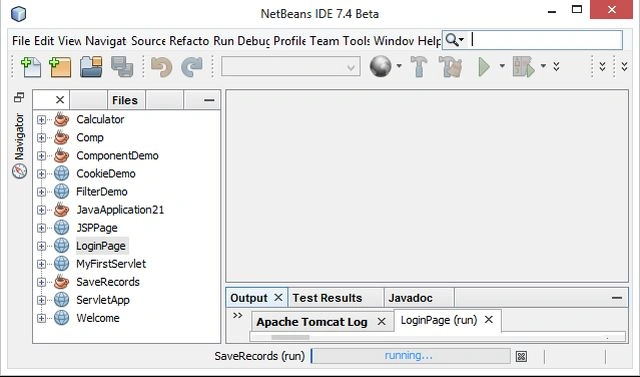Open the Help menu
Screen dimensions: 640x377
coord(429,41)
